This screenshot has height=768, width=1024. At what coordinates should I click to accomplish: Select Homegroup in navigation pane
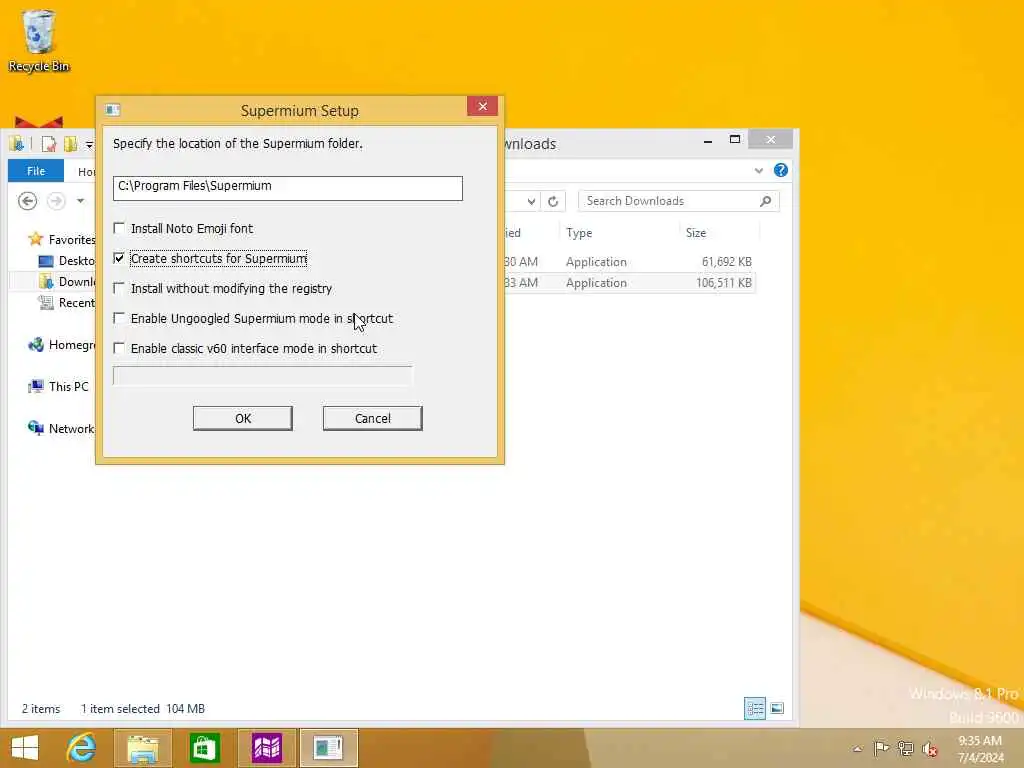61,345
